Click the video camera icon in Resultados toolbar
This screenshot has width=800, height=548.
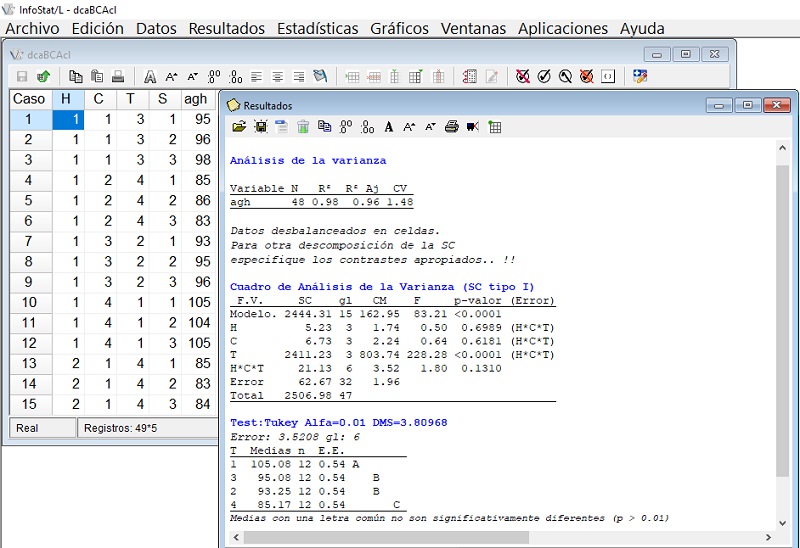click(x=472, y=127)
